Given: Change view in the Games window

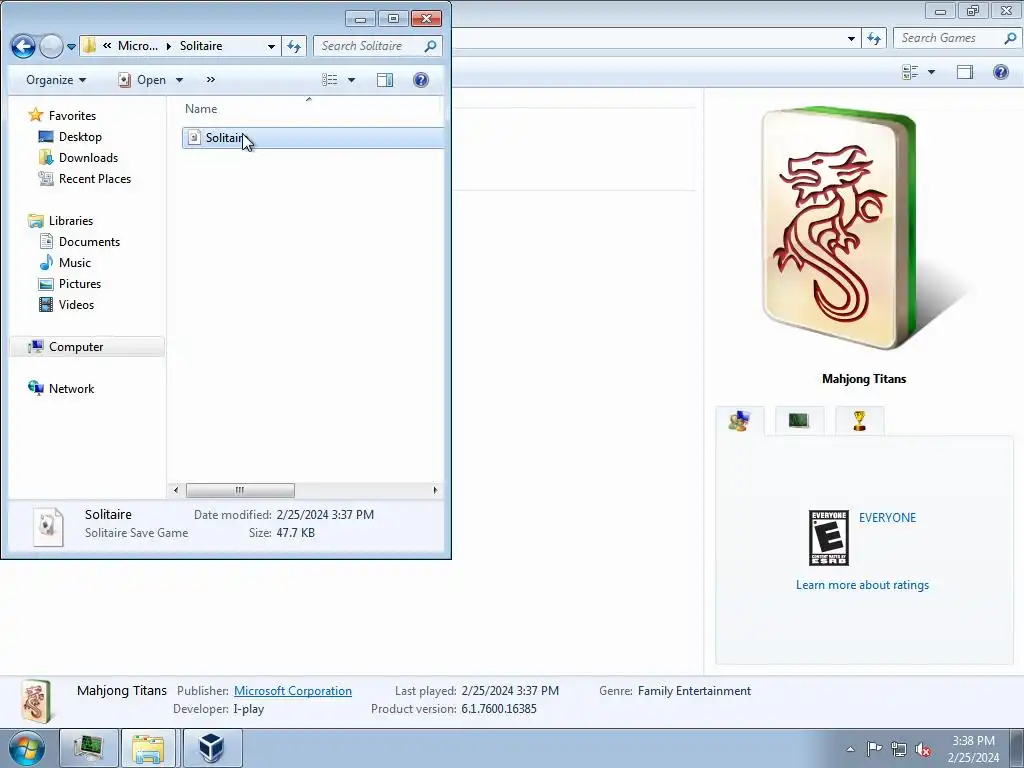Looking at the screenshot, I should point(910,72).
